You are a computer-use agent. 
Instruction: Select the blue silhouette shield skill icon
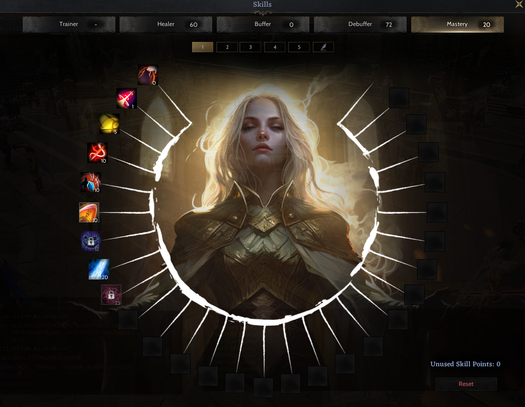coord(90,182)
